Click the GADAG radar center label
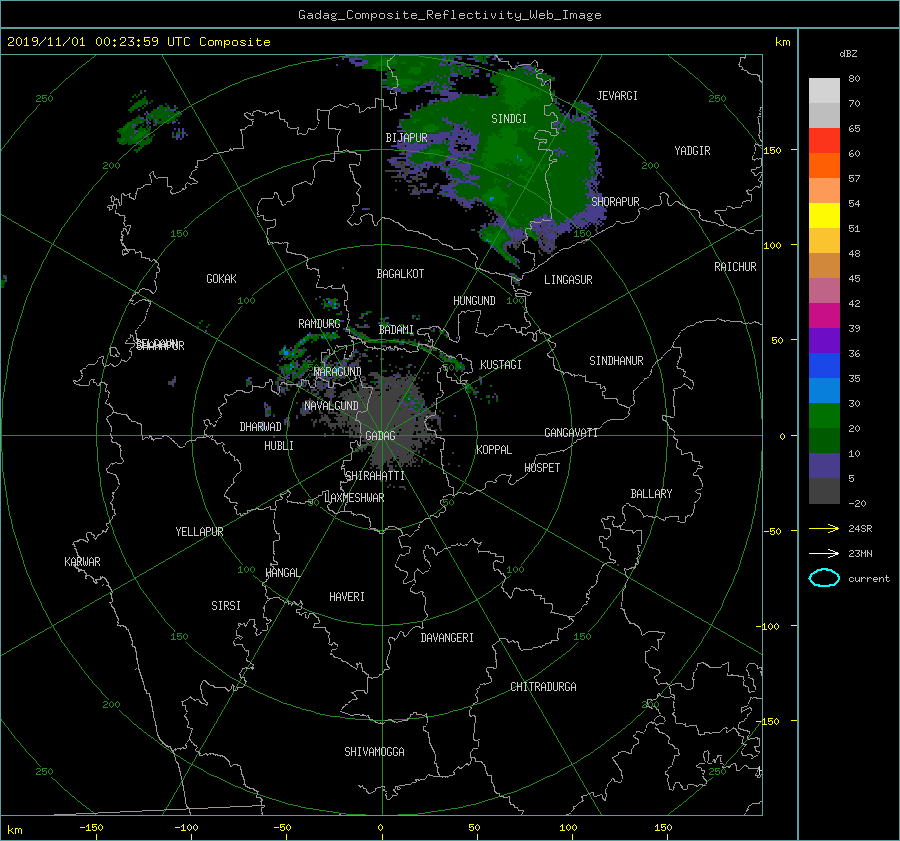Image resolution: width=900 pixels, height=841 pixels. 380,436
